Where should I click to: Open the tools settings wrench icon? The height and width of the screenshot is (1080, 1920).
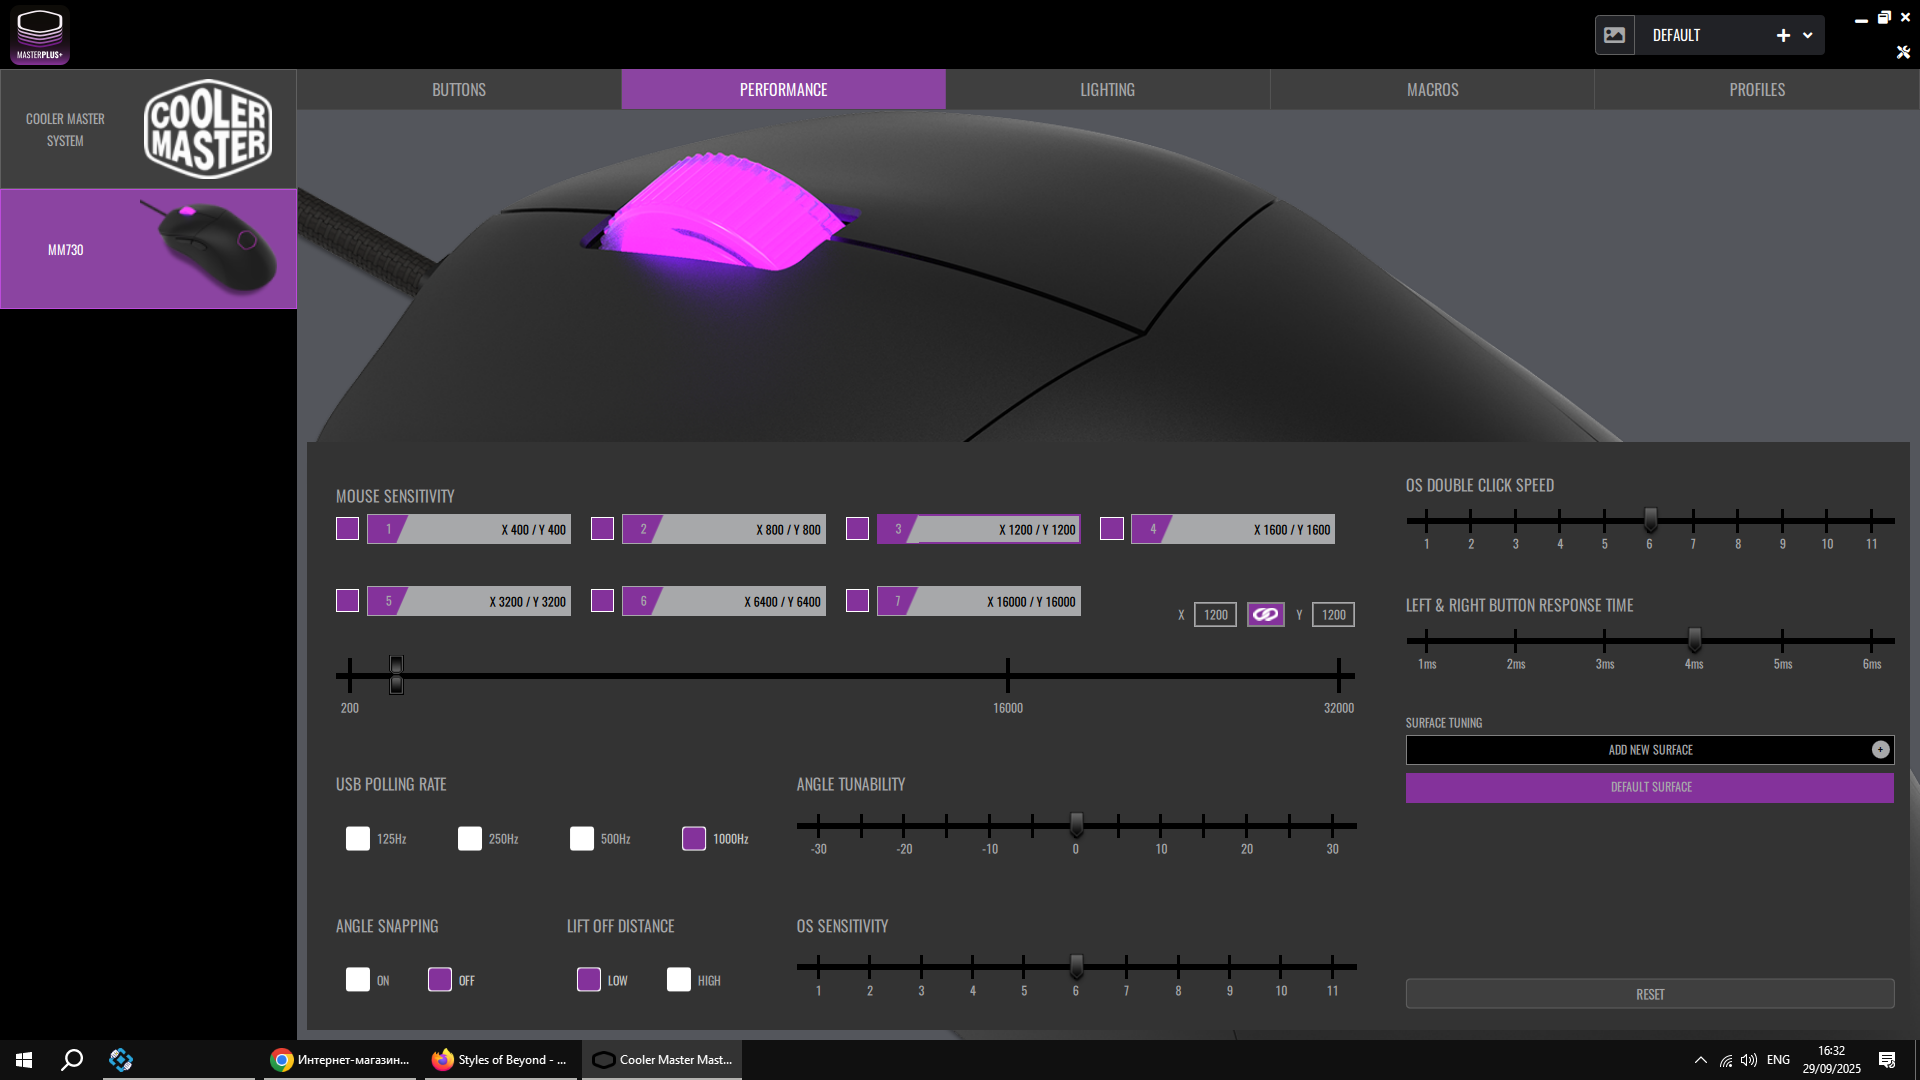pos(1903,52)
